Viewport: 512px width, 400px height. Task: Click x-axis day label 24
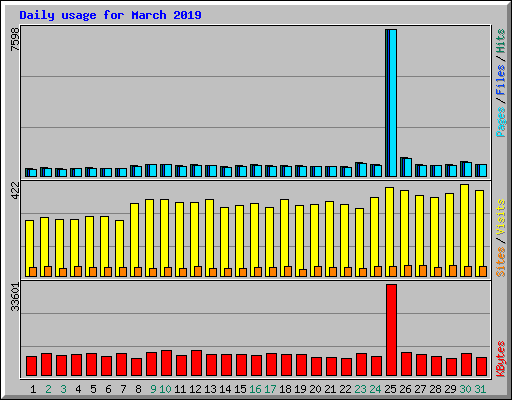375,389
